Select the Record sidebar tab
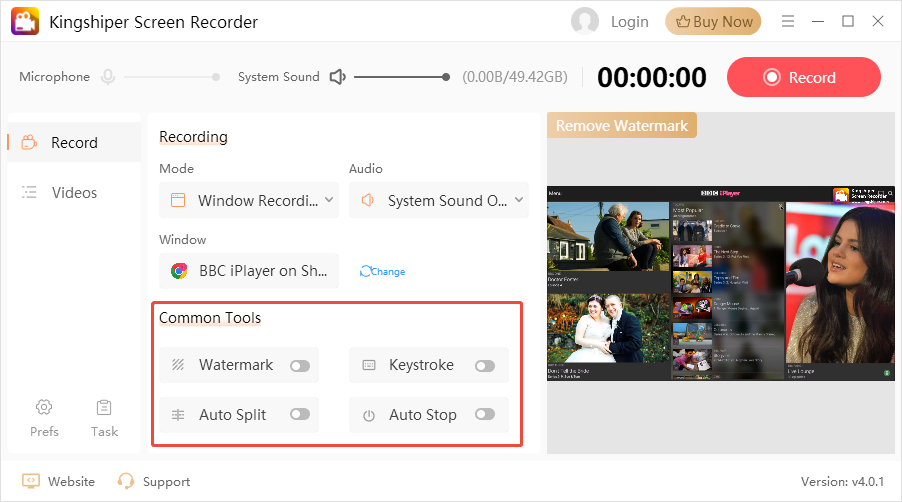This screenshot has height=502, width=902. click(74, 142)
